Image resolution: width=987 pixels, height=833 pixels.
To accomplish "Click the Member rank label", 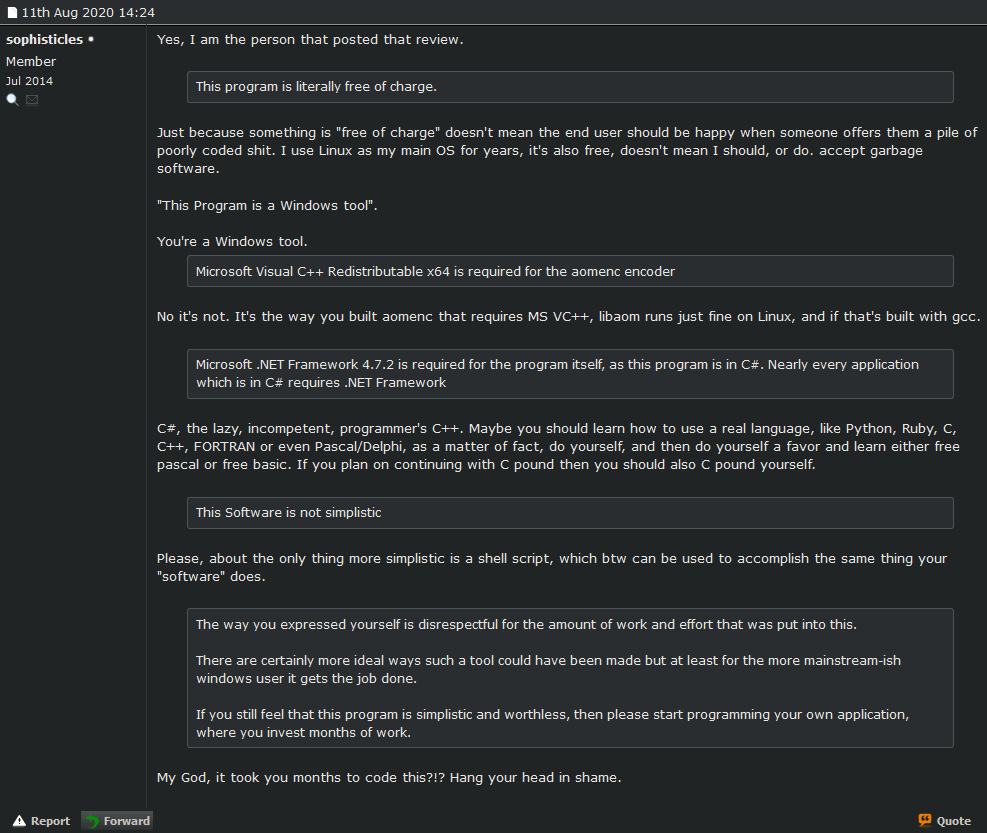I will [31, 62].
